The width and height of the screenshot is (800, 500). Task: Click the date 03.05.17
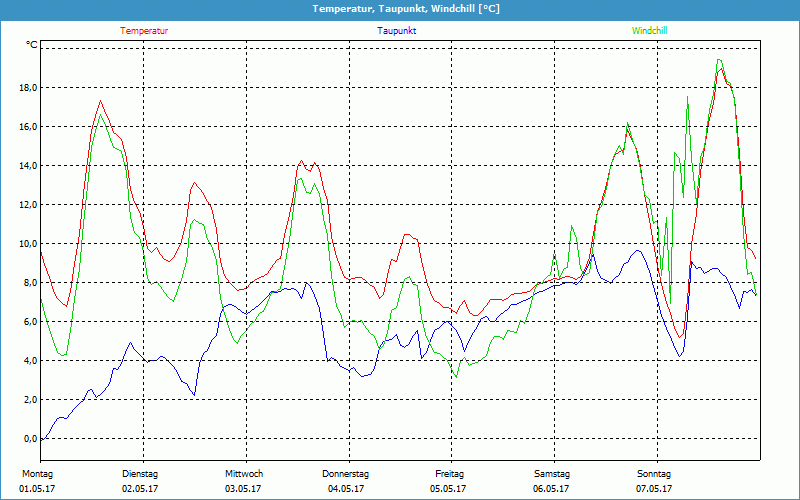tap(243, 489)
